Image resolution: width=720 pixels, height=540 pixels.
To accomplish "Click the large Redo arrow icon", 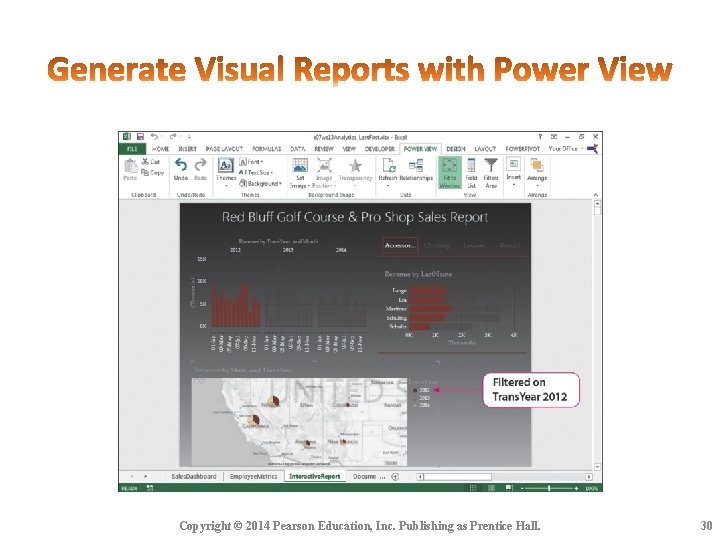I will (201, 165).
